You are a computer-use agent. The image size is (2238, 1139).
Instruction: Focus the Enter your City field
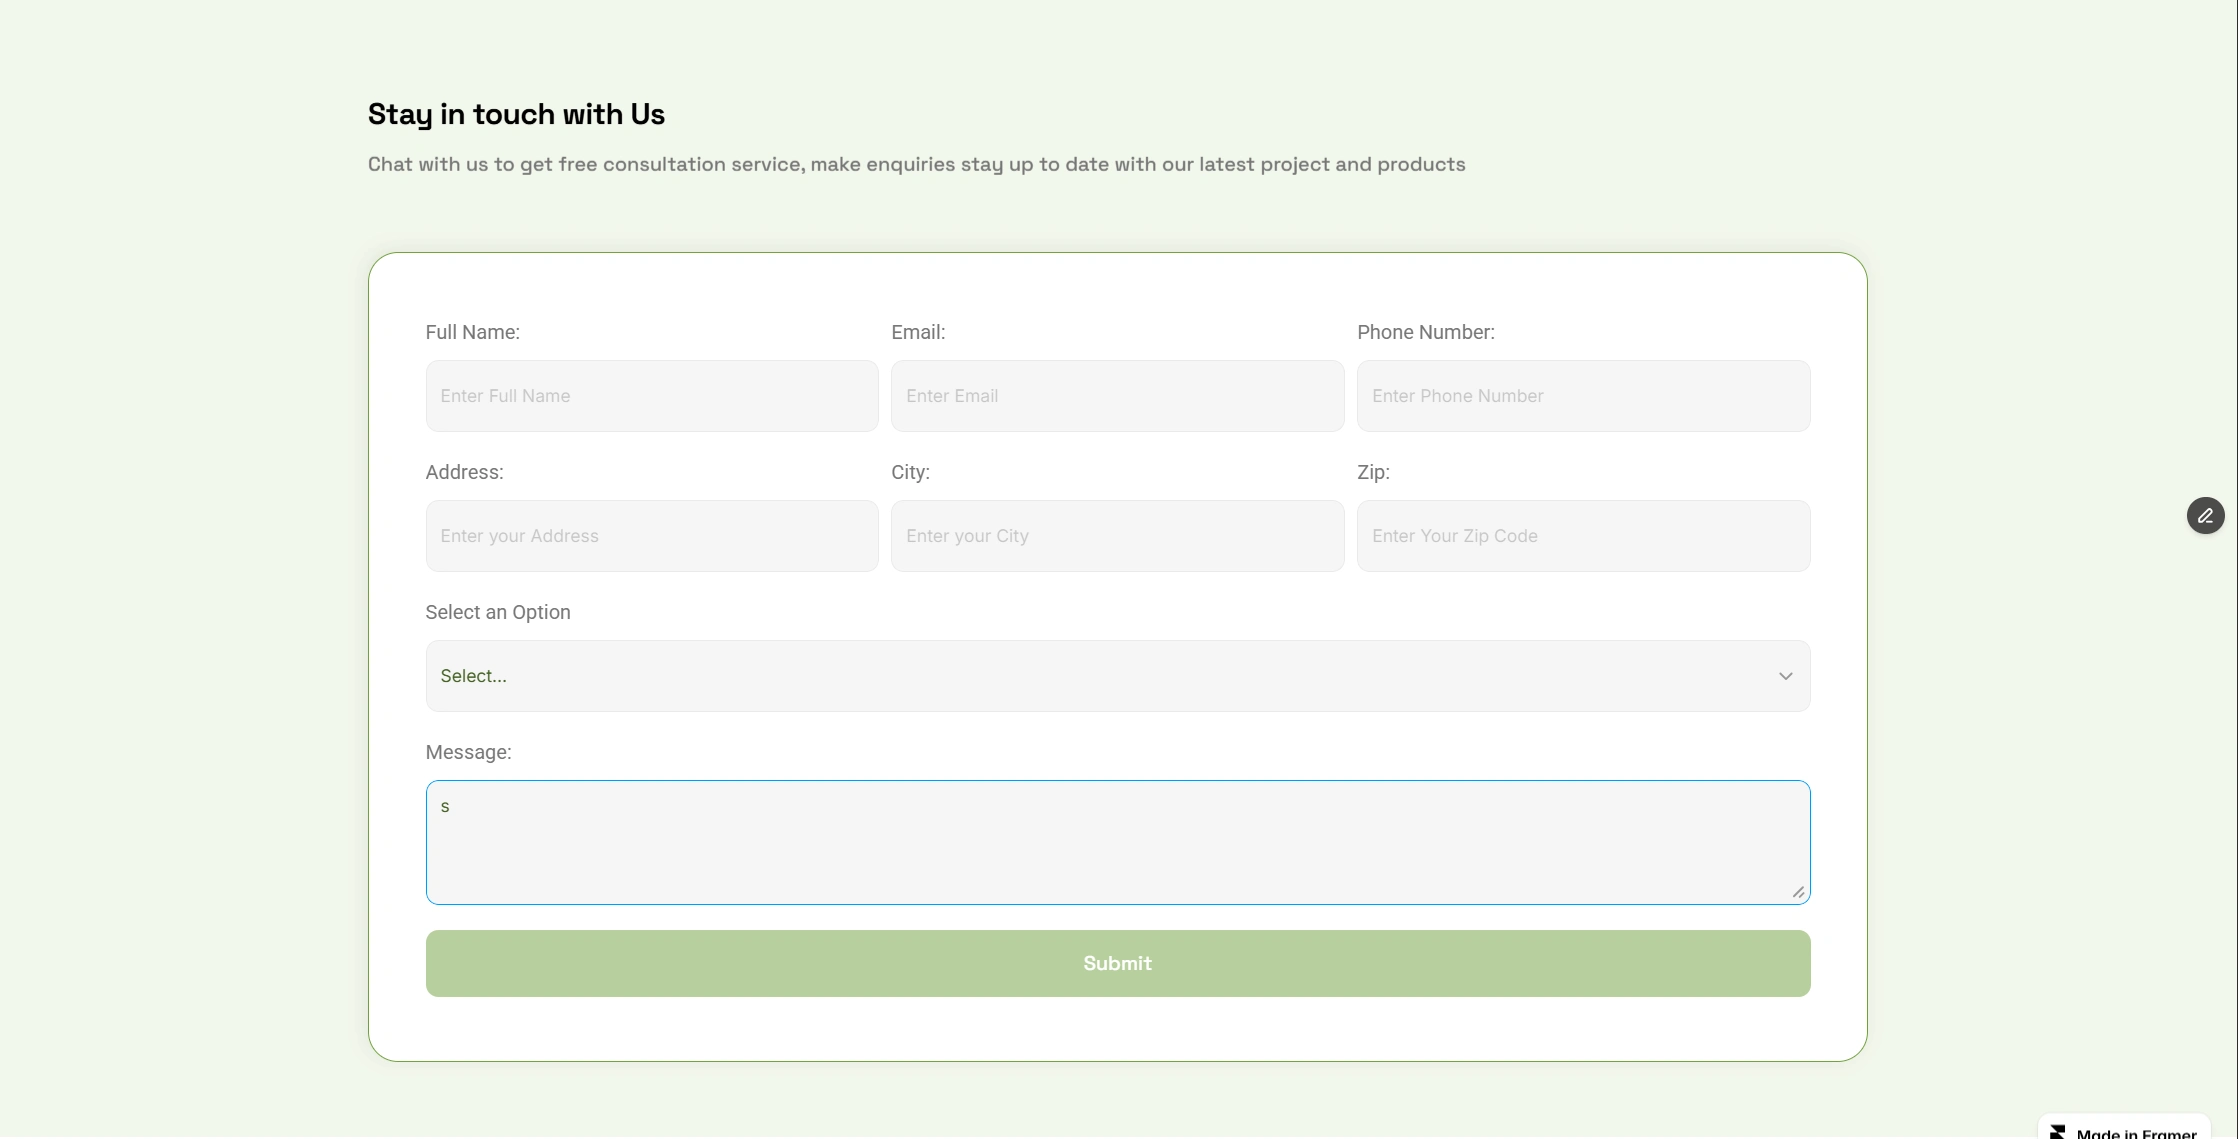tap(1117, 536)
